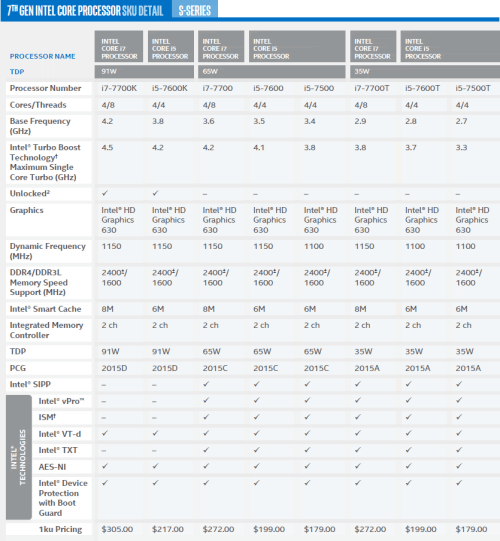Click the Intel Core i5 Processor header above i5-7600K

point(171,47)
